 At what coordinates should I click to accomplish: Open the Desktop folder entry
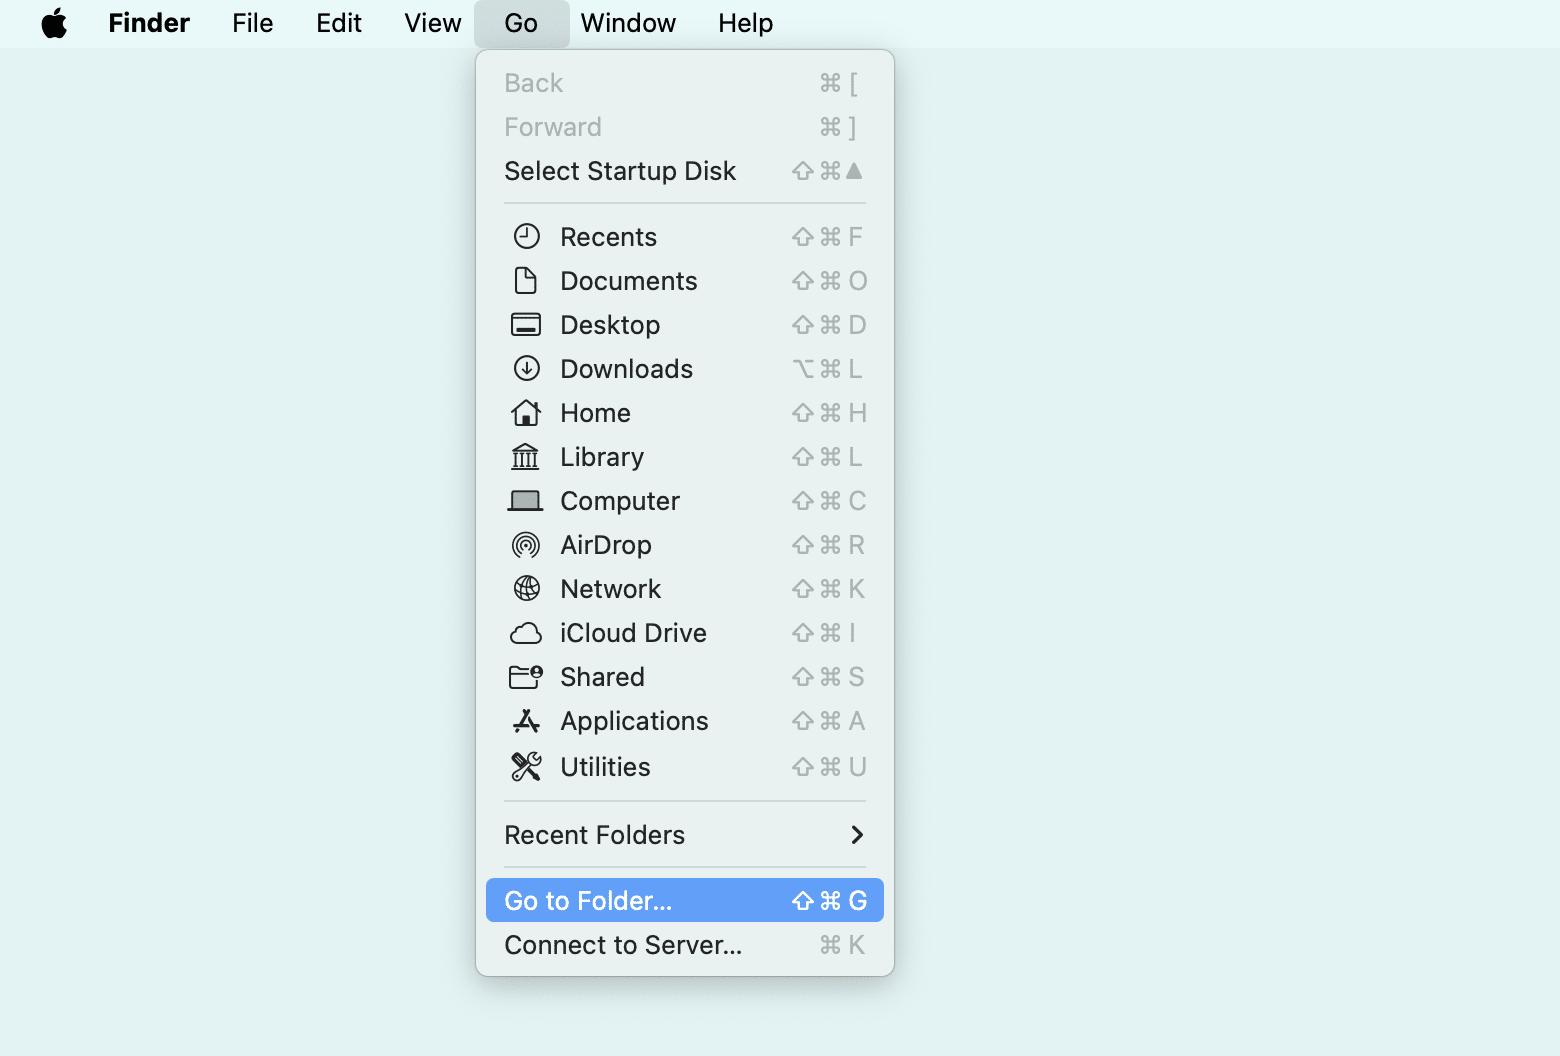pyautogui.click(x=610, y=324)
